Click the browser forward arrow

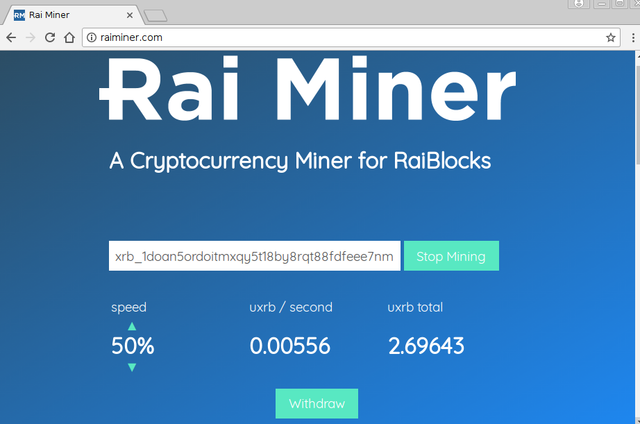pyautogui.click(x=31, y=38)
